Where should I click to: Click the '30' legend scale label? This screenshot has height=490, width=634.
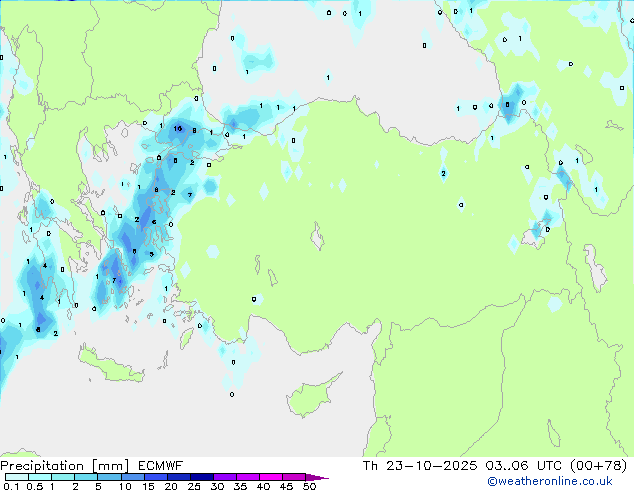point(217,486)
